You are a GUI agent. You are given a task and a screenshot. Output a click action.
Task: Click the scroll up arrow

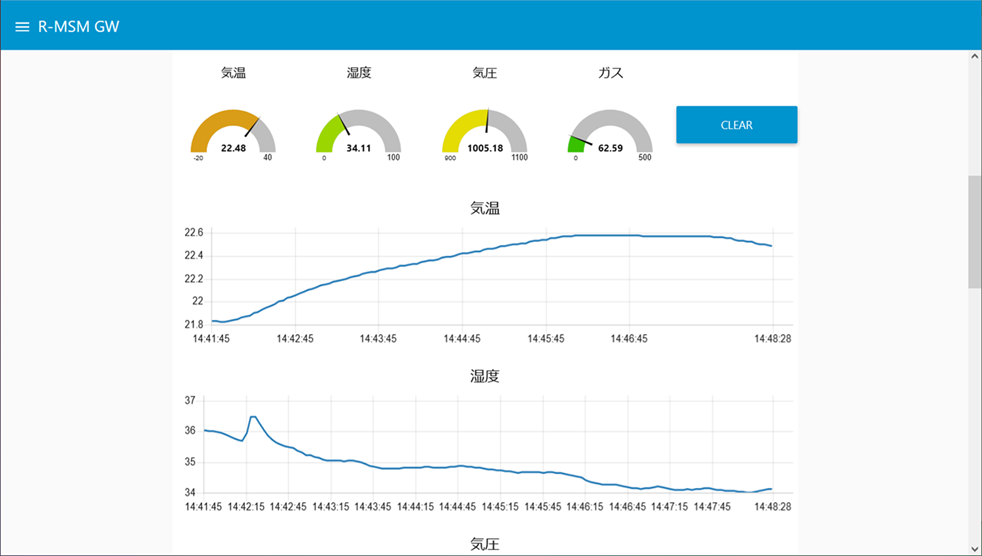tap(974, 58)
